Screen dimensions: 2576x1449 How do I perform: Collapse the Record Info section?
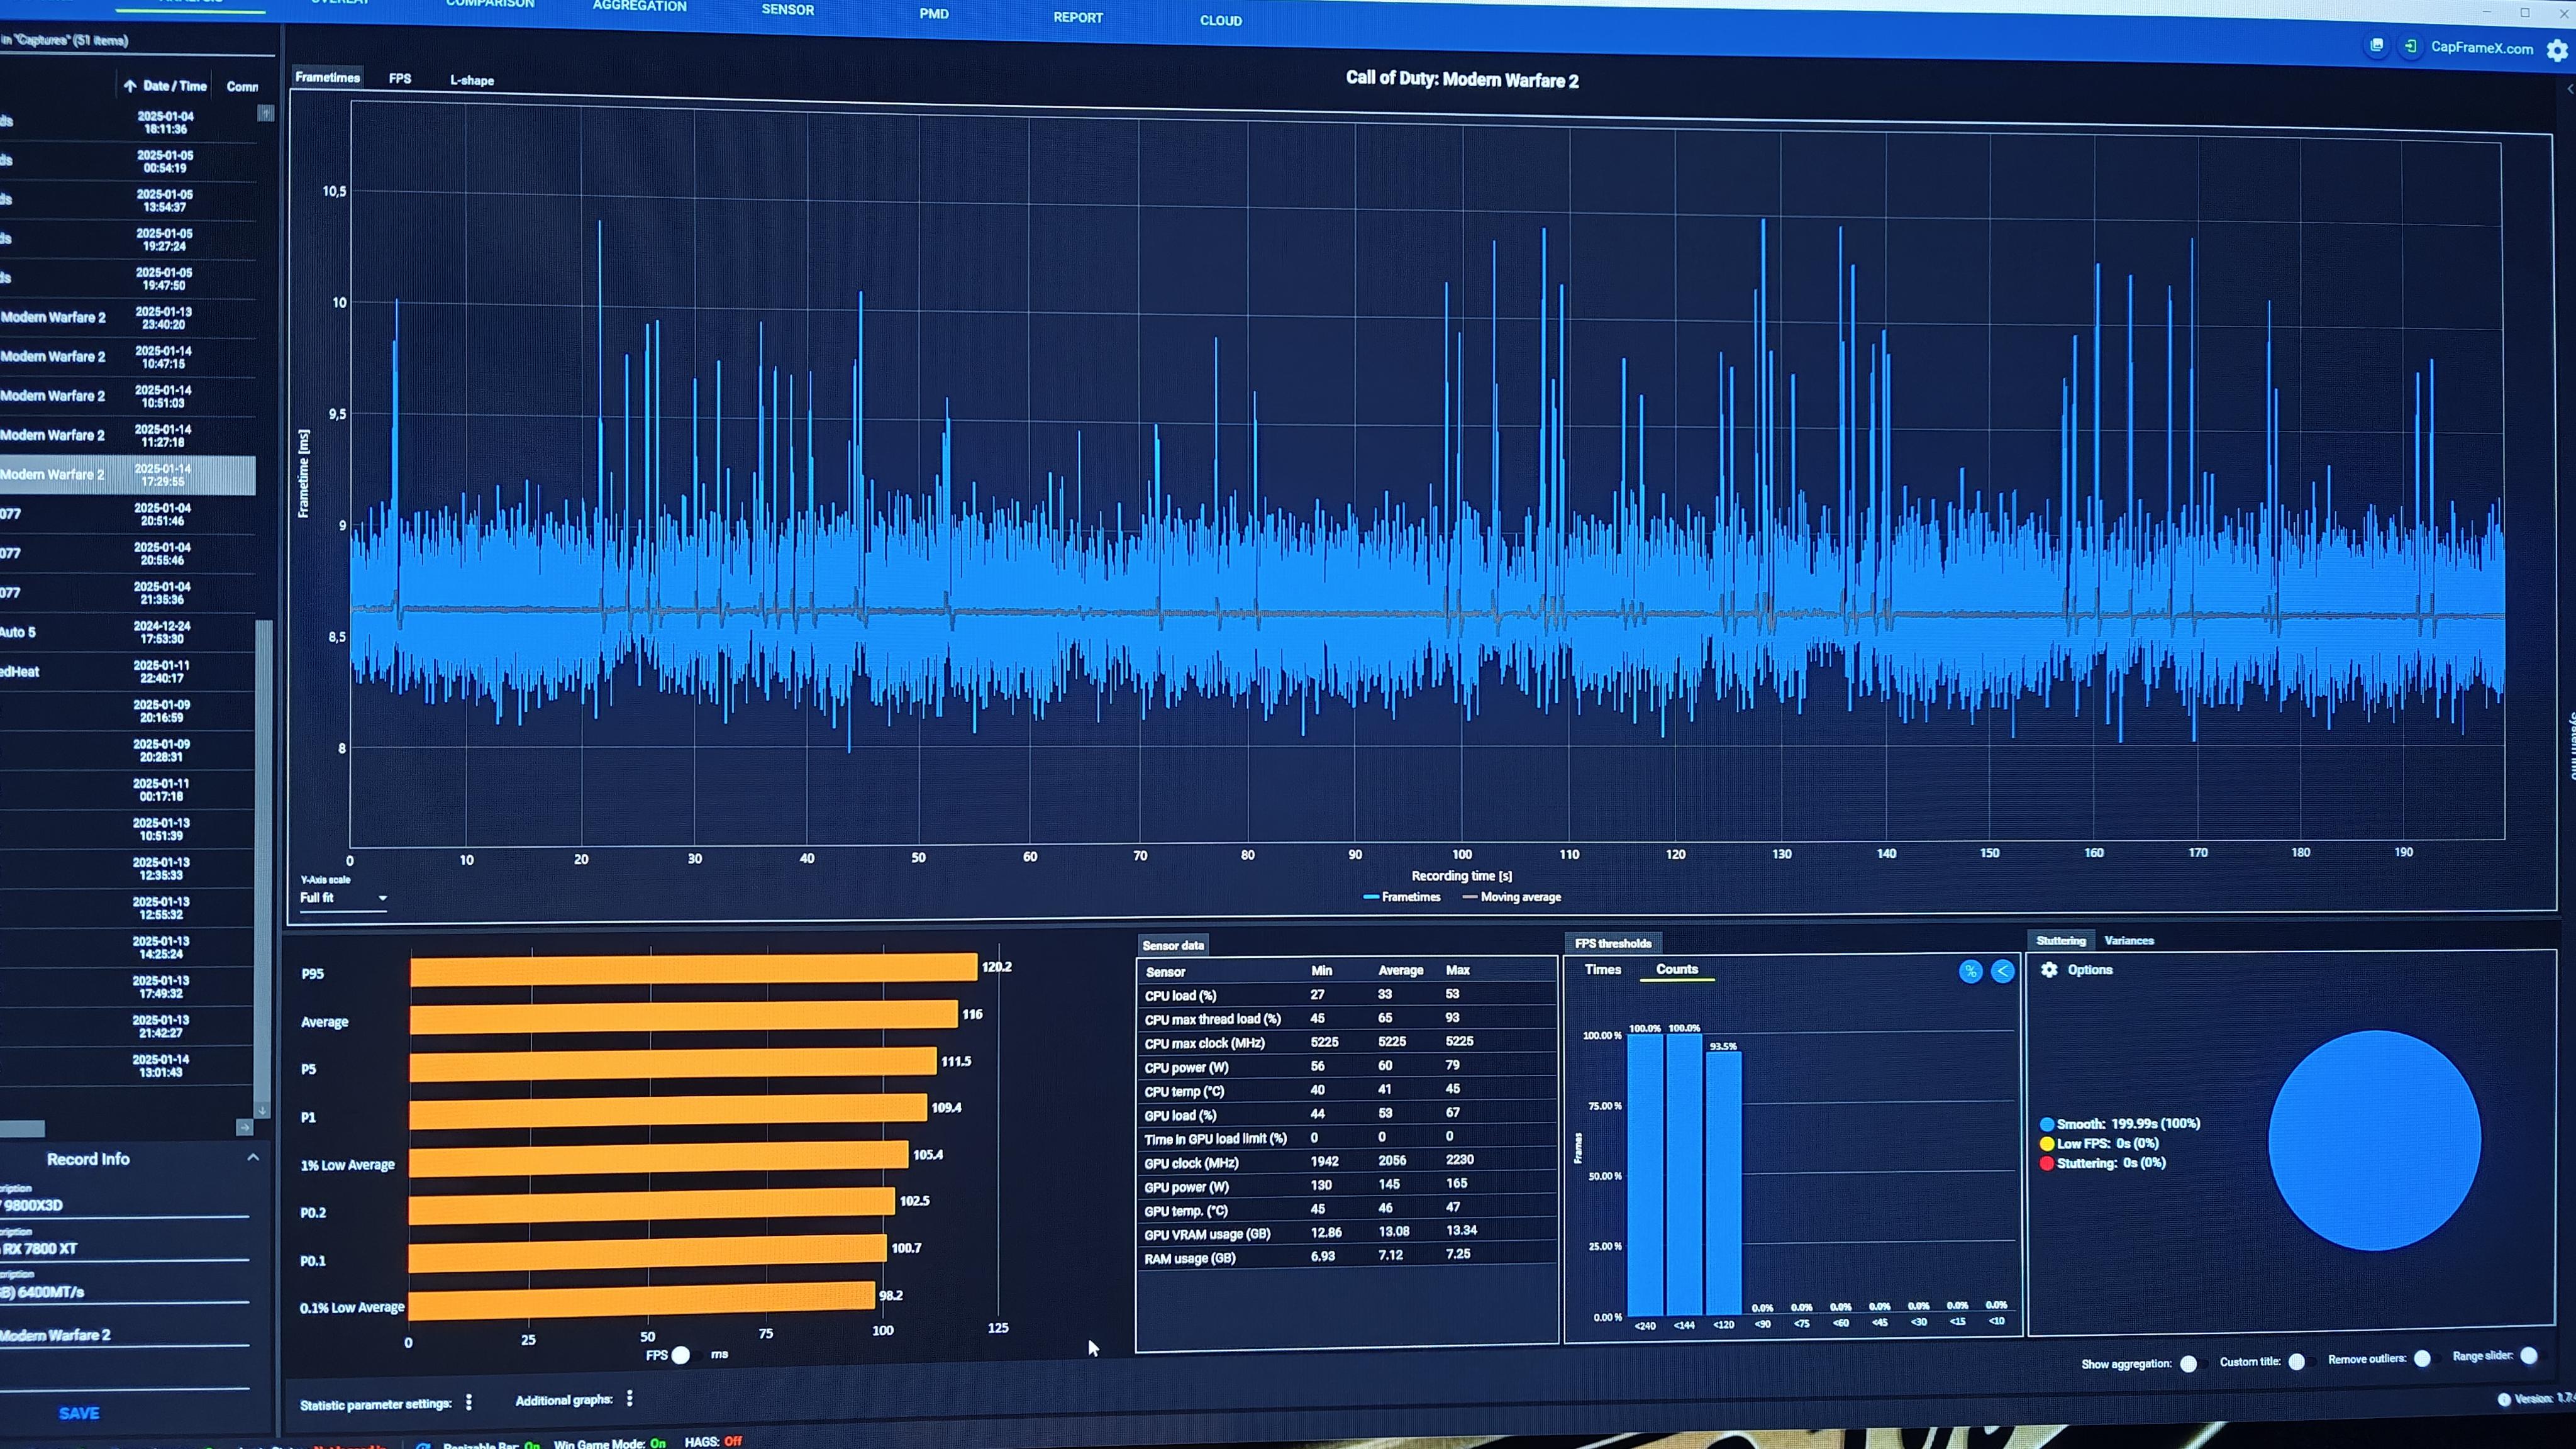(x=253, y=1157)
